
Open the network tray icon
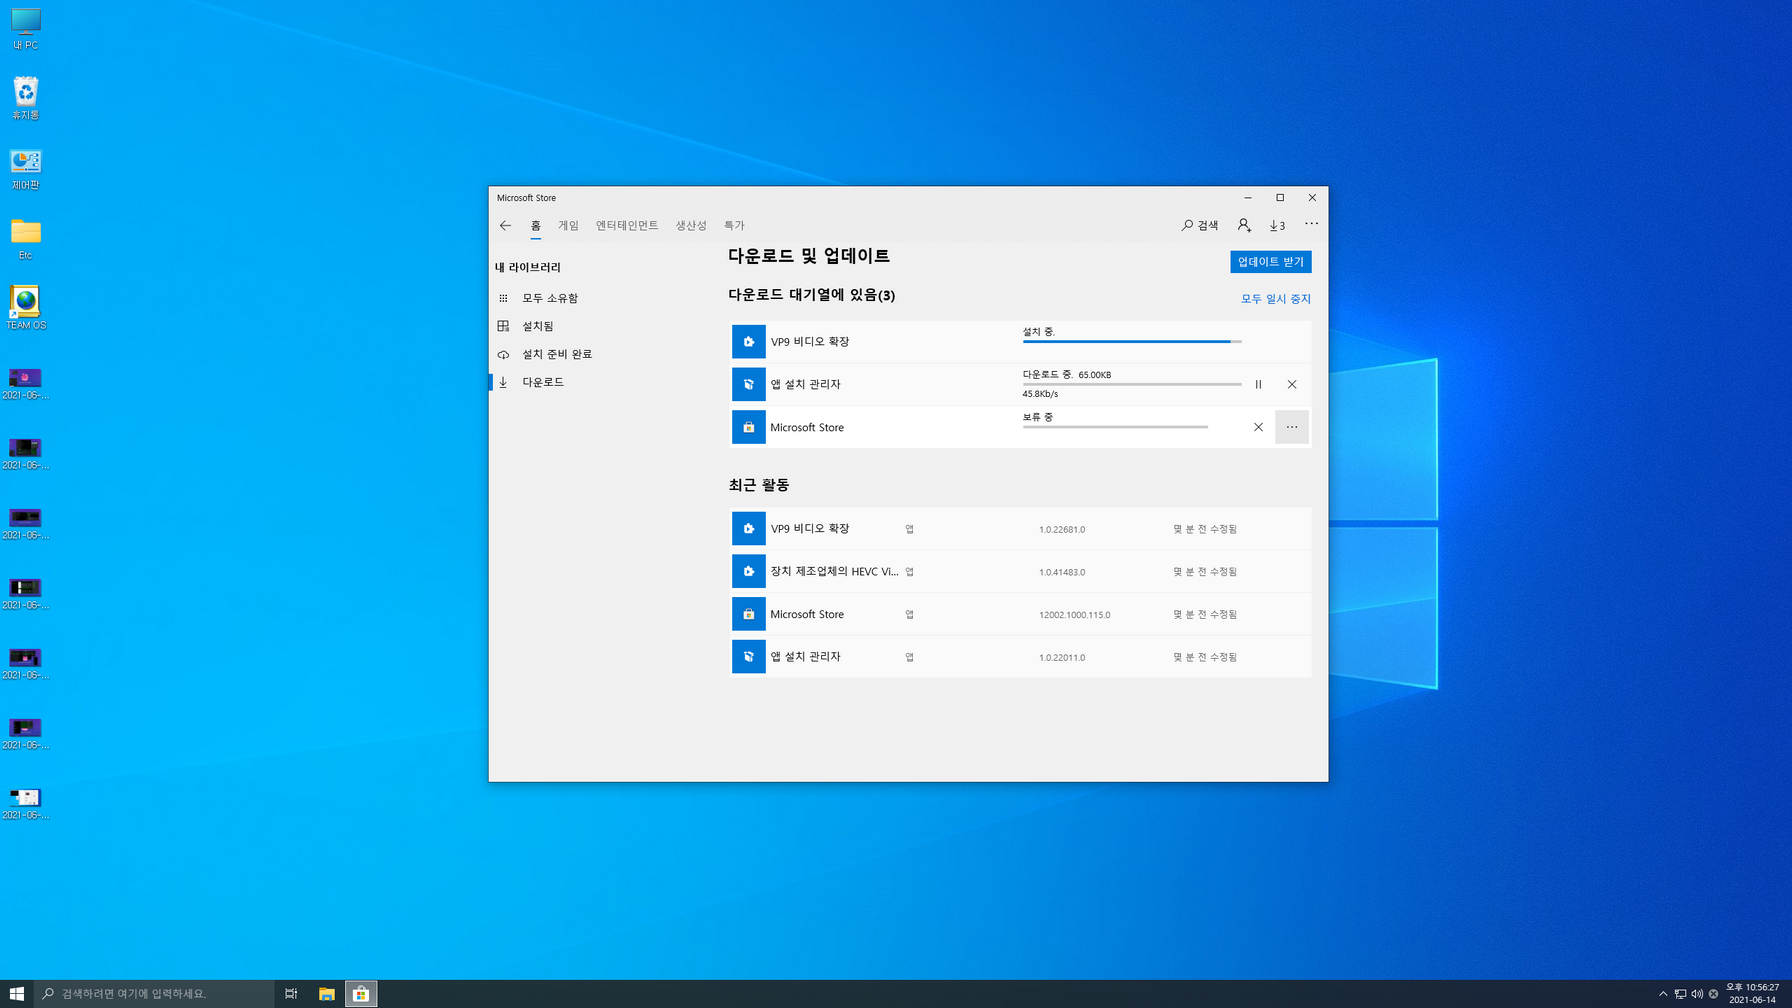click(1680, 994)
